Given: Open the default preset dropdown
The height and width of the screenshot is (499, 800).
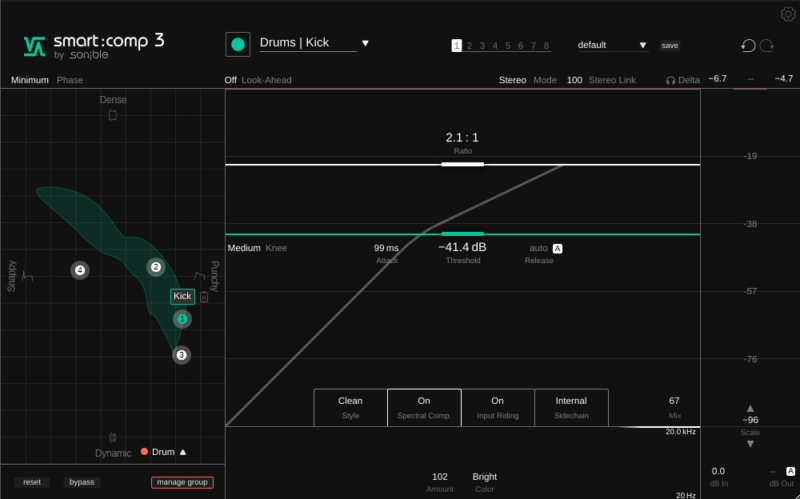Looking at the screenshot, I should 642,45.
